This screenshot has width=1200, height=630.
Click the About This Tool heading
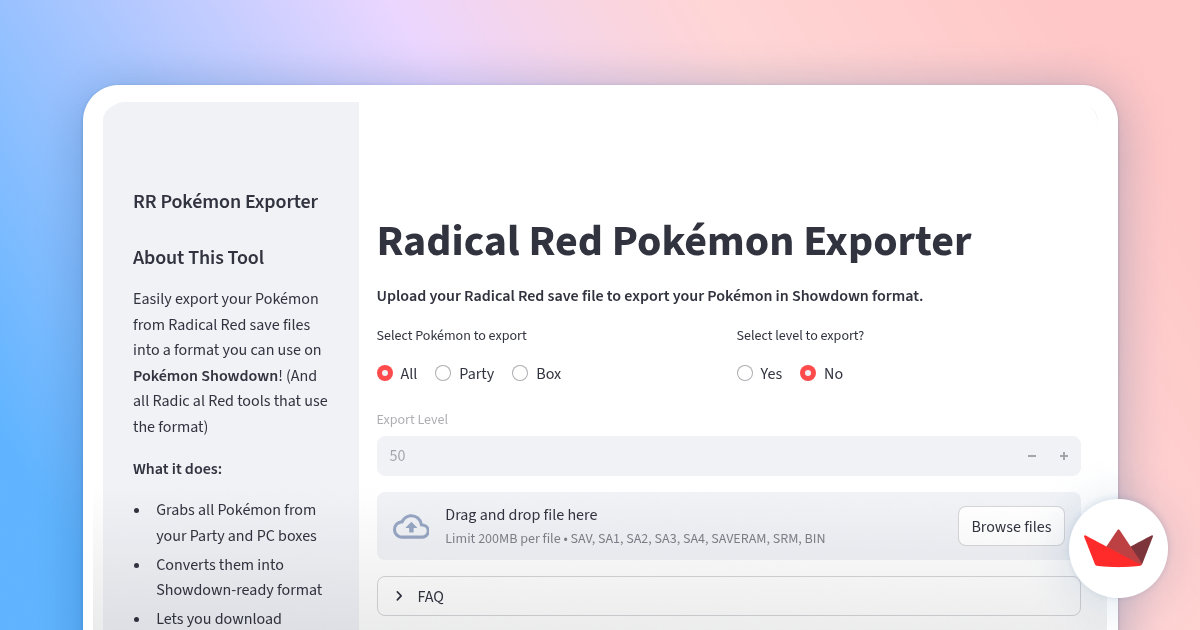[x=198, y=257]
